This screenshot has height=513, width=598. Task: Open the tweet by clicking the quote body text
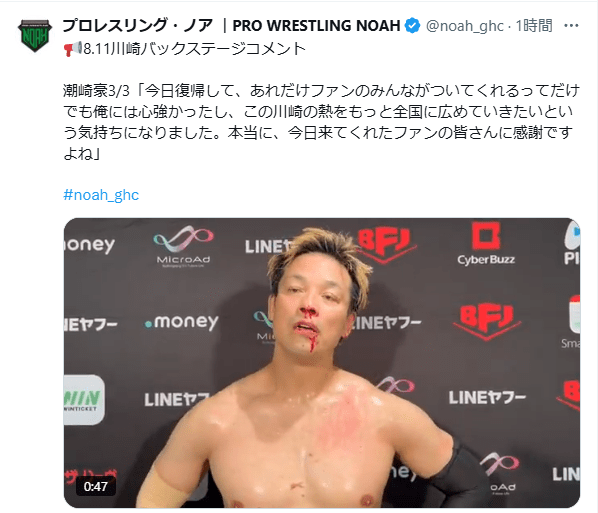[x=322, y=122]
